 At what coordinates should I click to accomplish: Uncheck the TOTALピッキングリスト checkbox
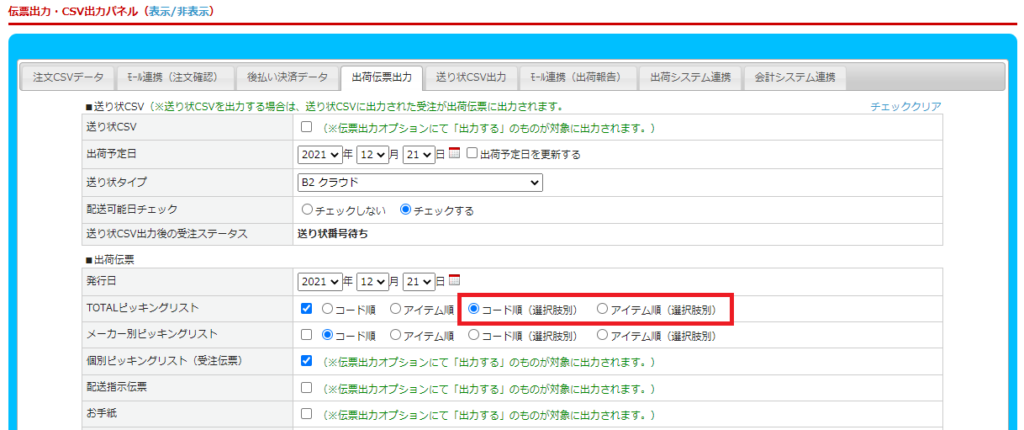[307, 309]
